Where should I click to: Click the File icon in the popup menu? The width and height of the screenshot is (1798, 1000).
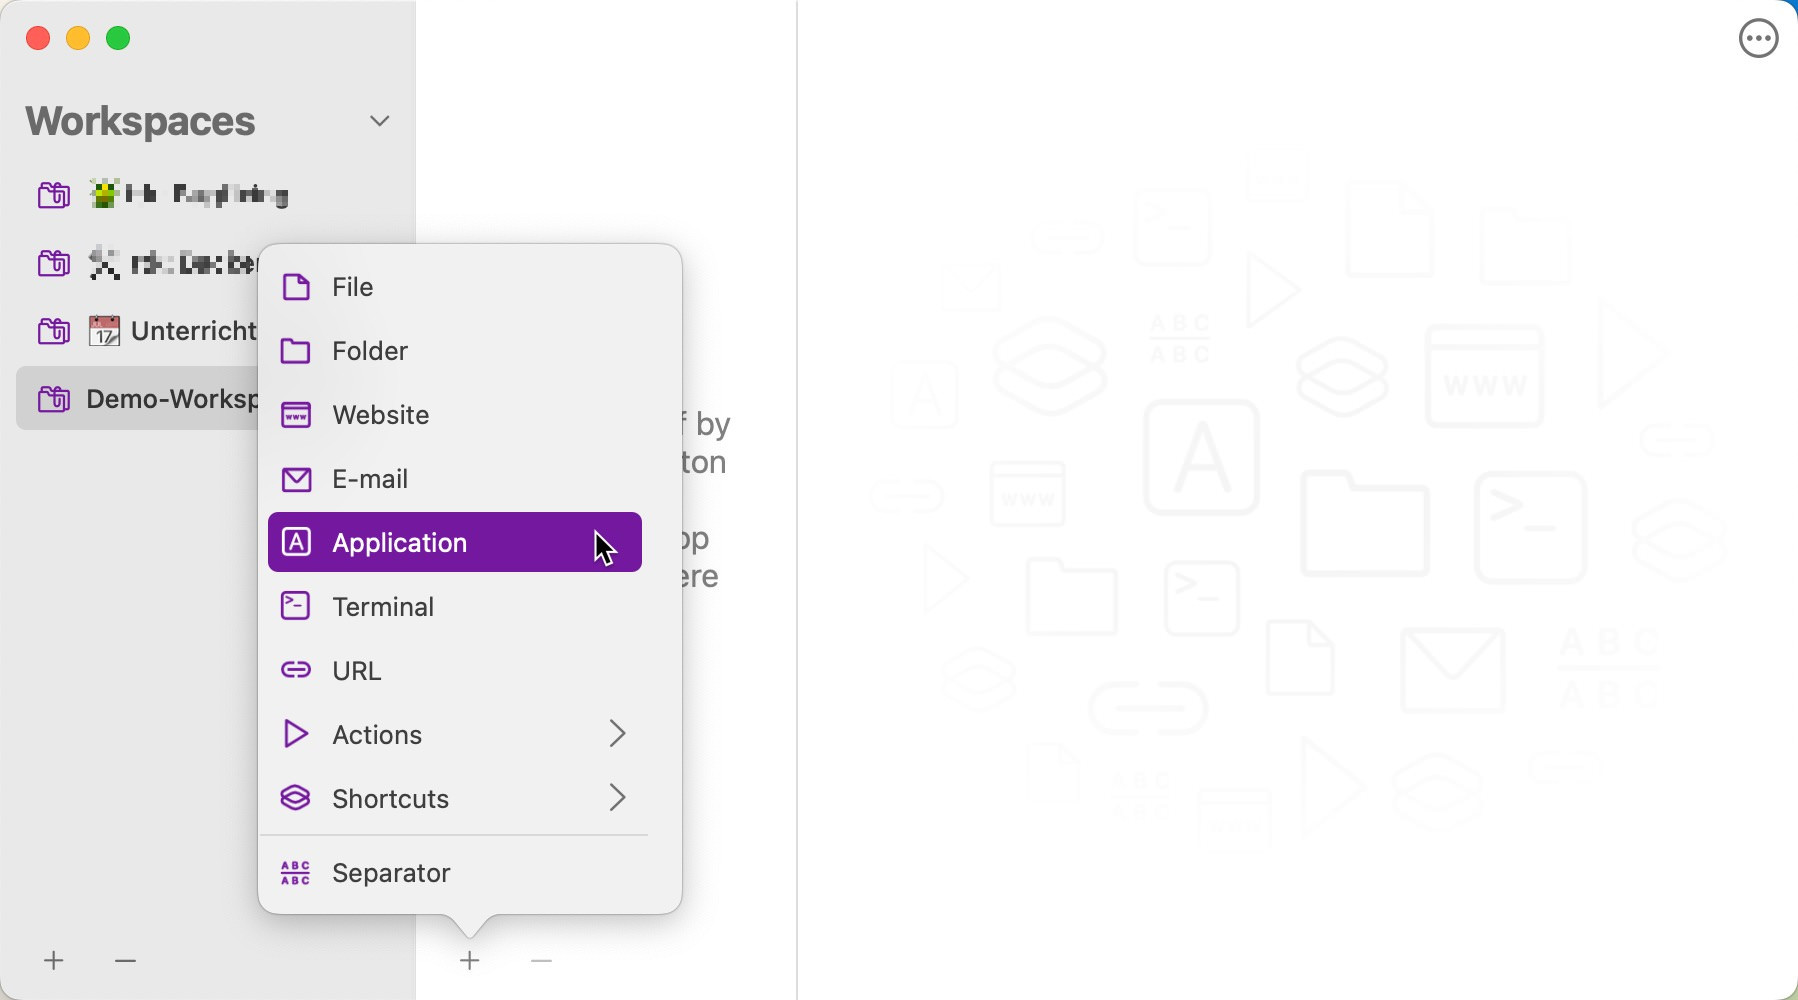296,287
